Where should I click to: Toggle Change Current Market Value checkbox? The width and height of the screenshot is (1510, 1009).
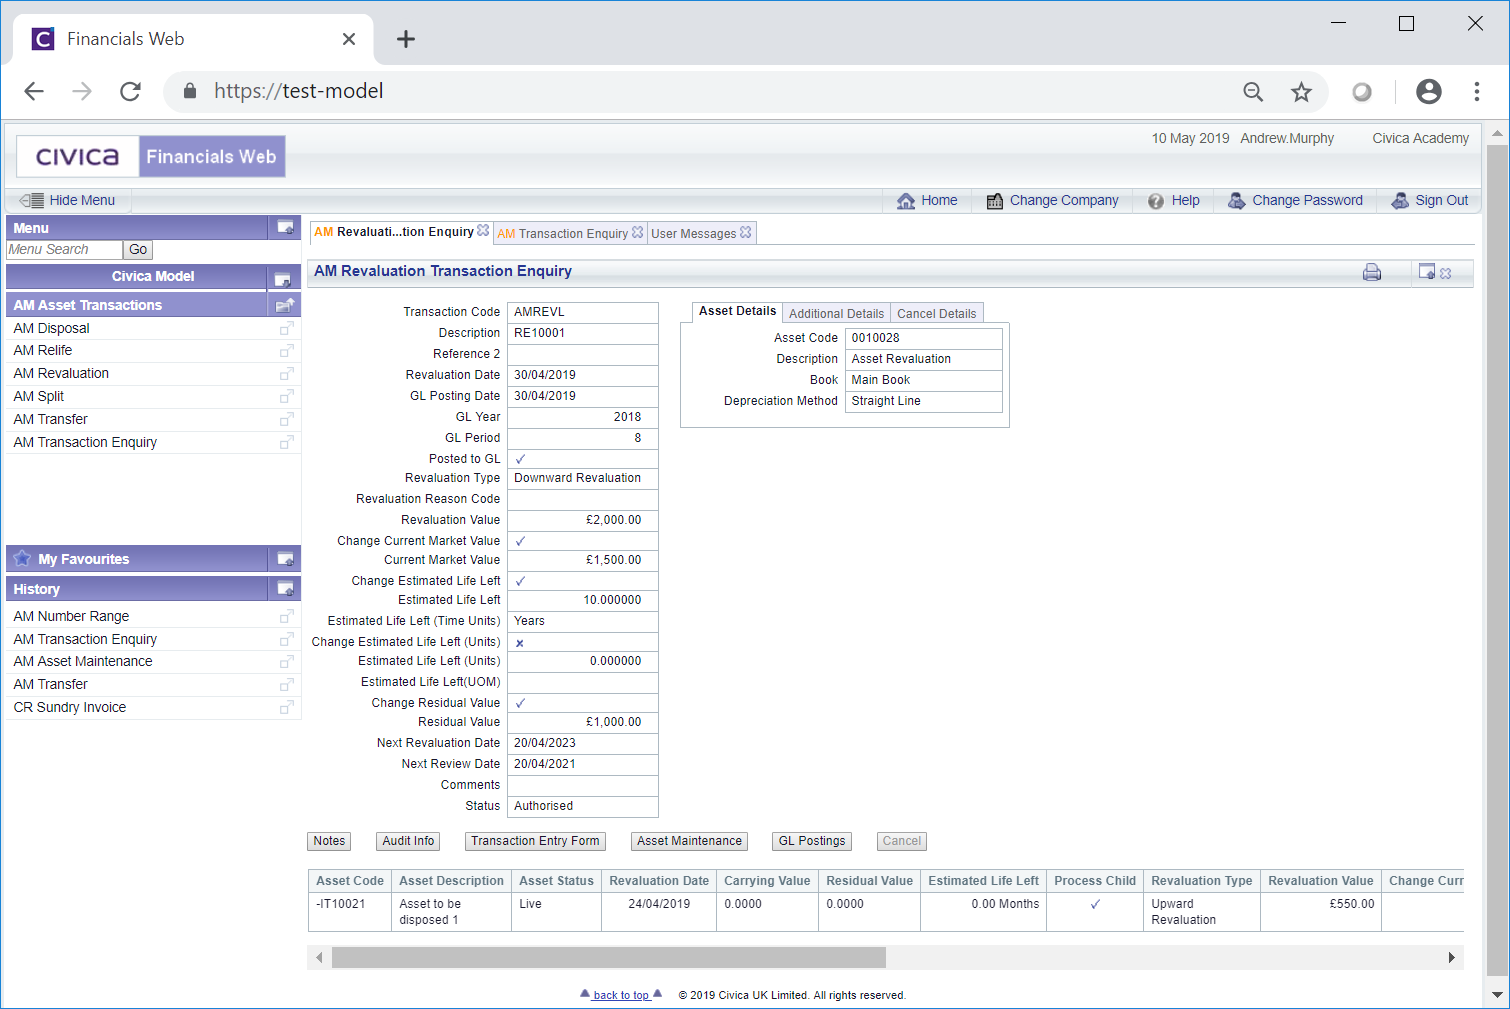tap(520, 541)
